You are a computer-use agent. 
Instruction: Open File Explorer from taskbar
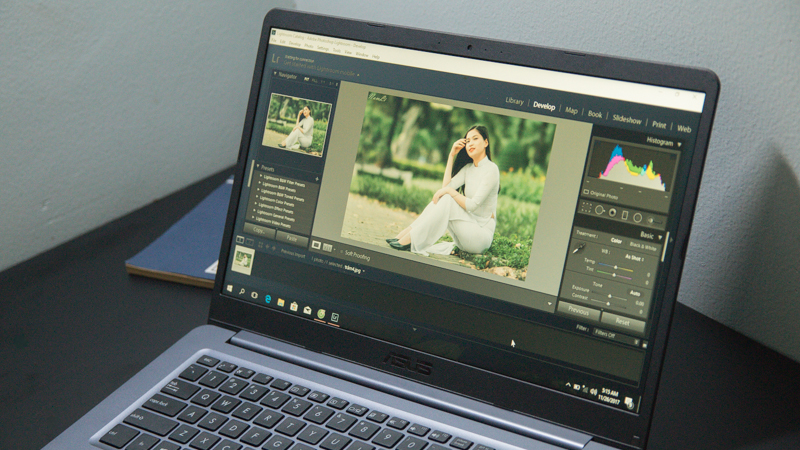click(x=281, y=303)
